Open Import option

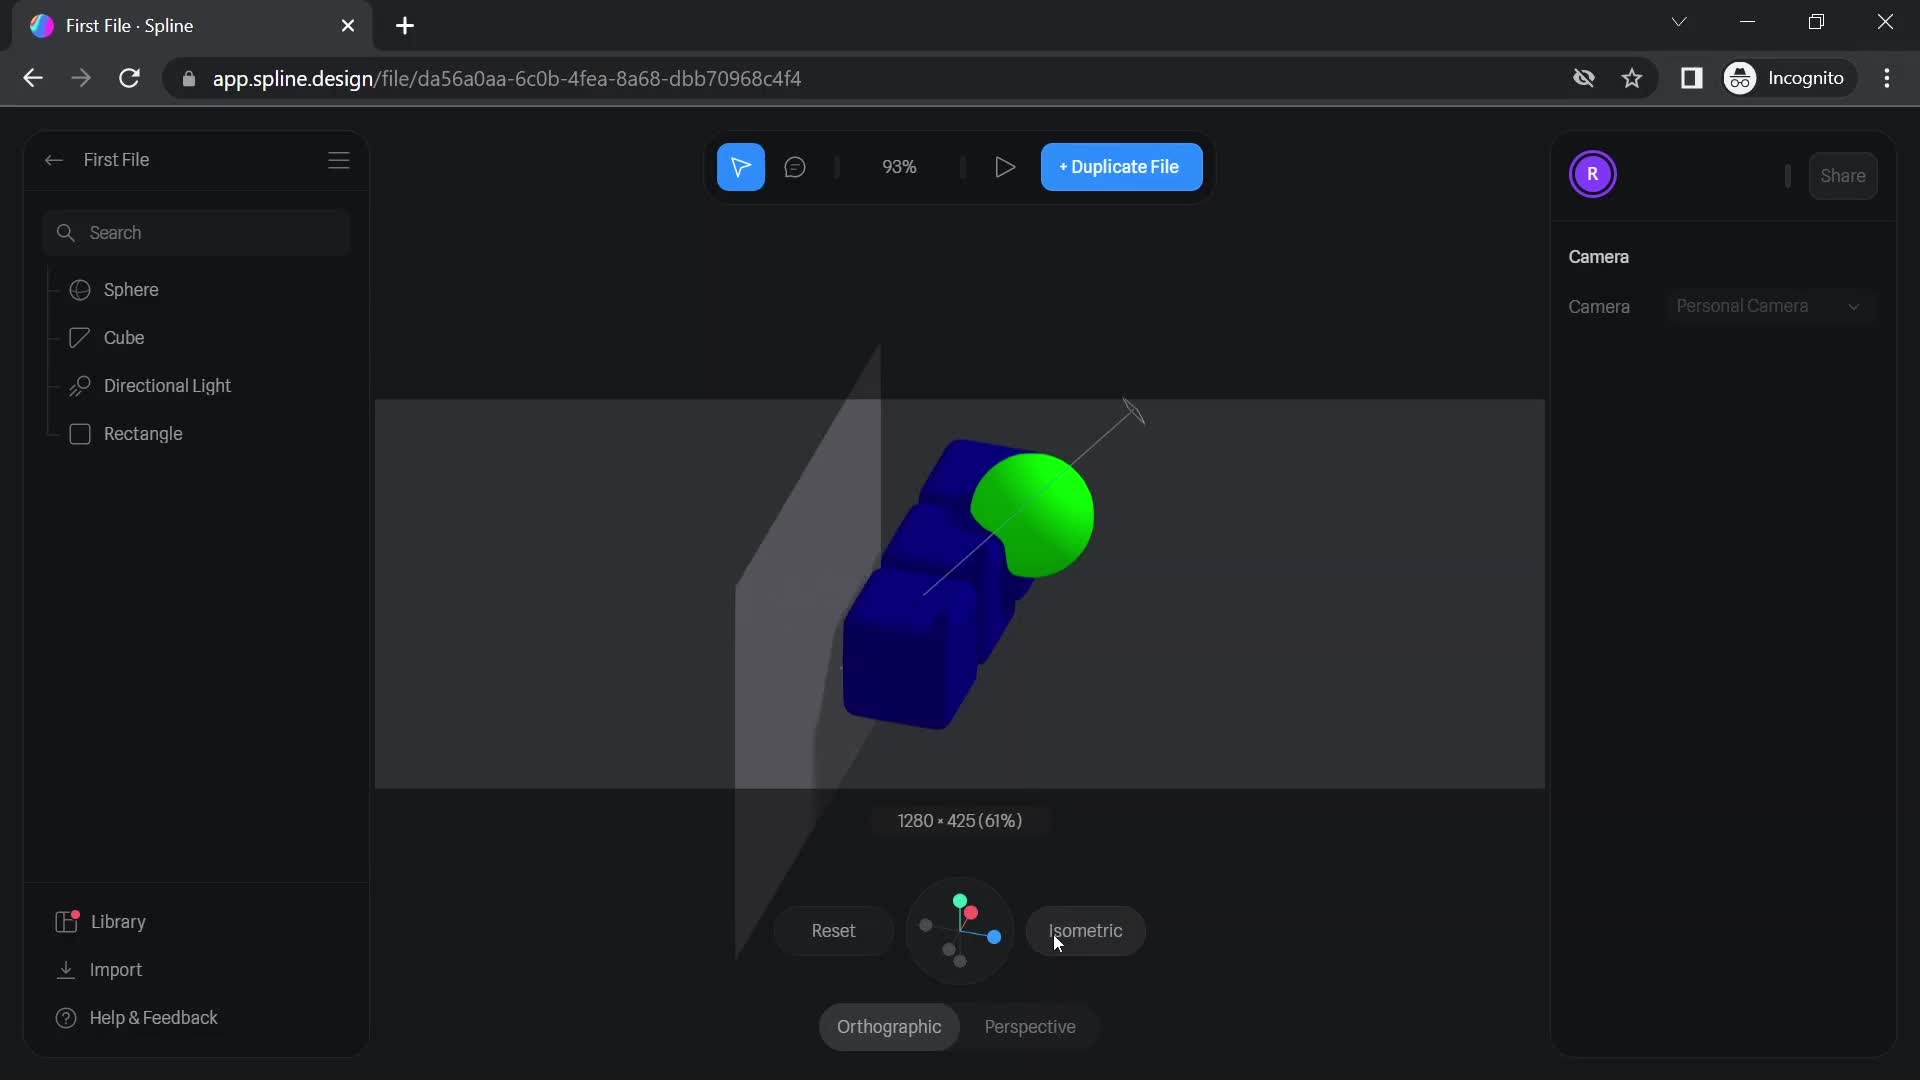99,970
